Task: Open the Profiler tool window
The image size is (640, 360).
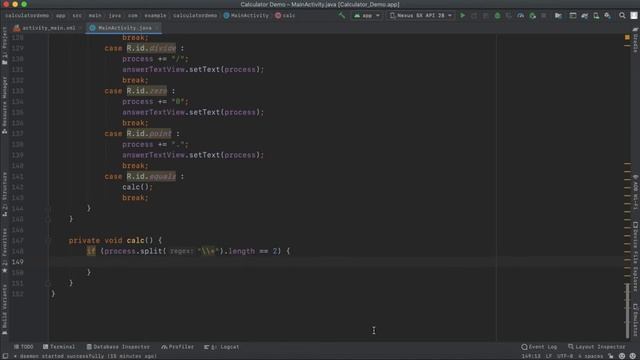Action: click(x=178, y=347)
